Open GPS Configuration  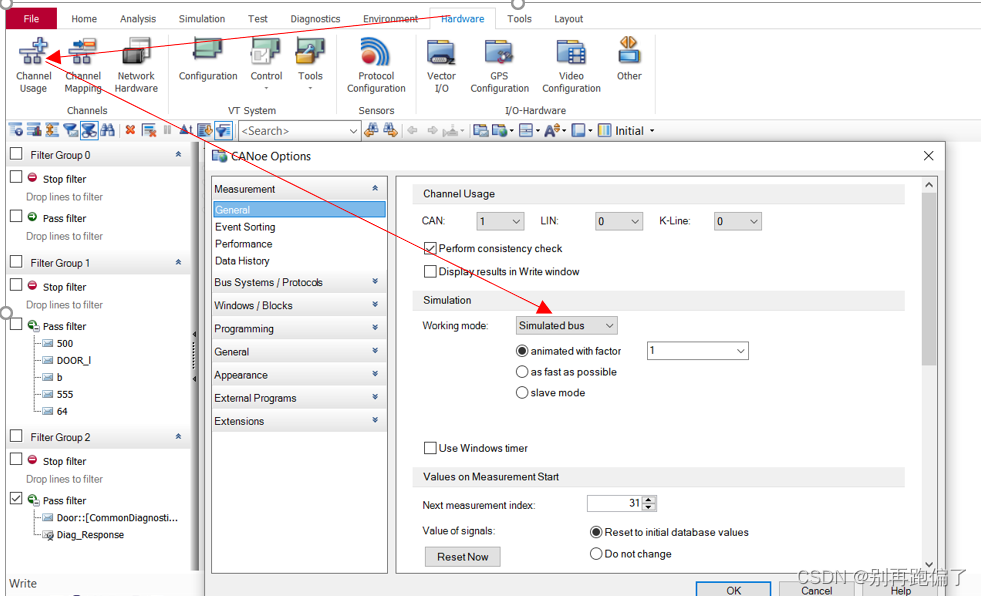[x=499, y=66]
